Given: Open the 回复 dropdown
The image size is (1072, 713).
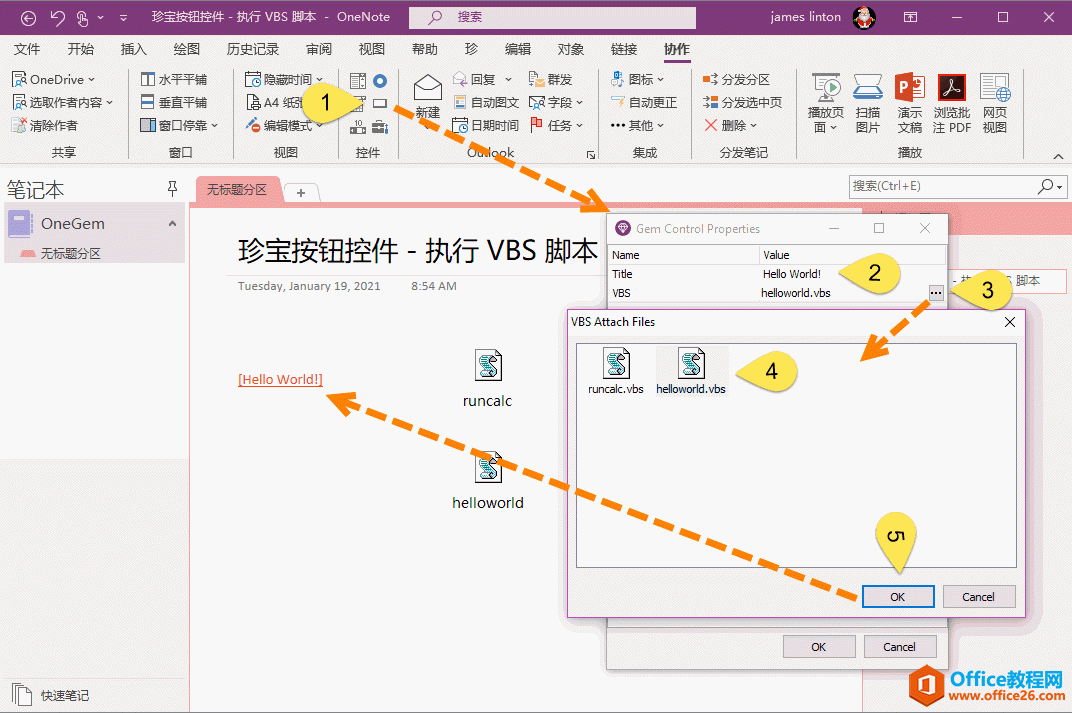Looking at the screenshot, I should [508, 80].
